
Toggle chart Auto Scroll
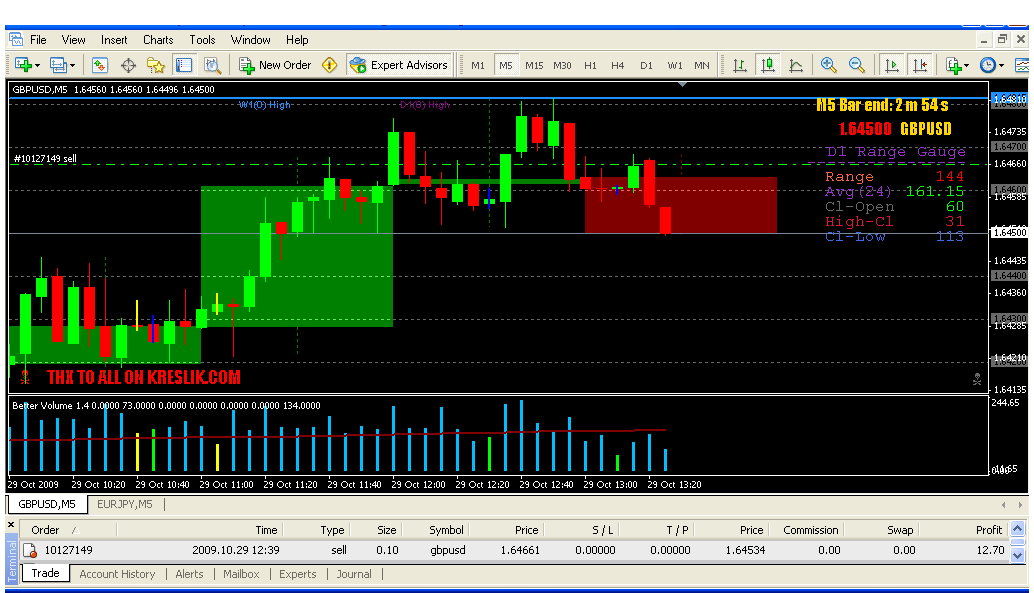click(x=891, y=65)
